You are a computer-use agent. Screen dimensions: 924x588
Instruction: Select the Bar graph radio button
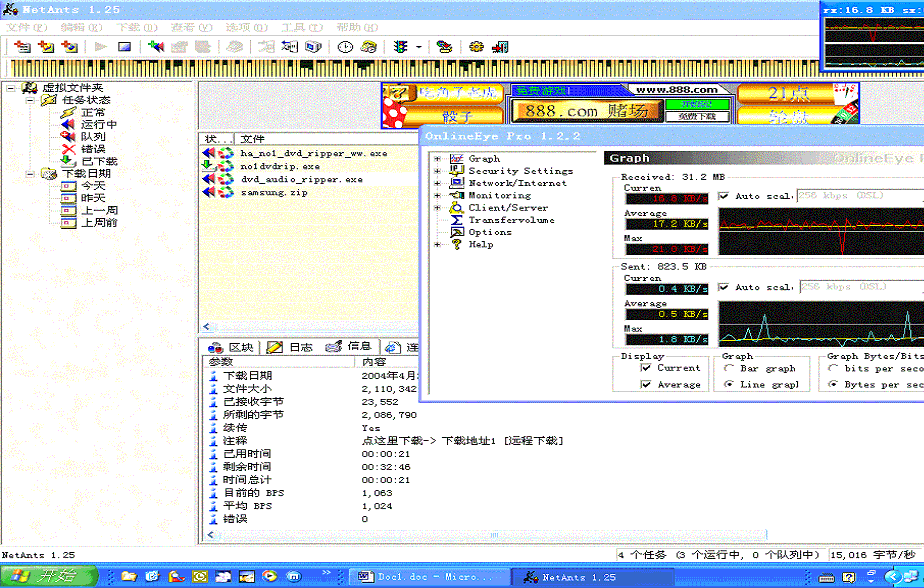point(728,368)
